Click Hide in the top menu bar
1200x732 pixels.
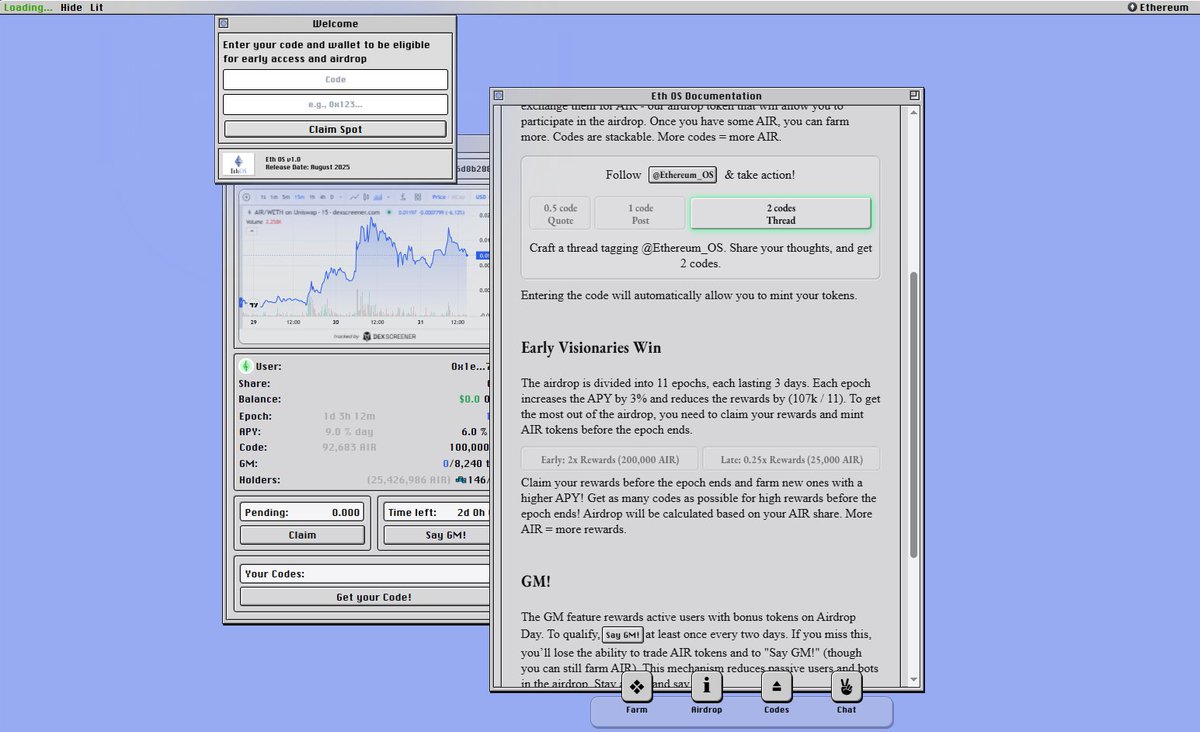[71, 7]
